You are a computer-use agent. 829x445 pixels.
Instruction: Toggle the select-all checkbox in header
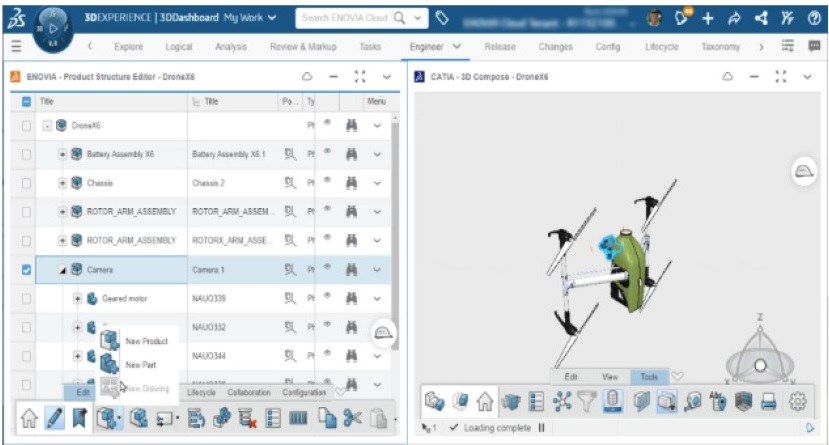point(26,102)
